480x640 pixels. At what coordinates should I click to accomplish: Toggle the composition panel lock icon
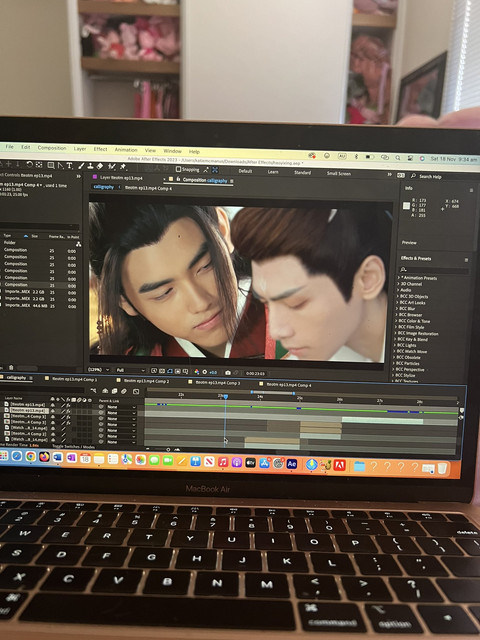coord(178,179)
